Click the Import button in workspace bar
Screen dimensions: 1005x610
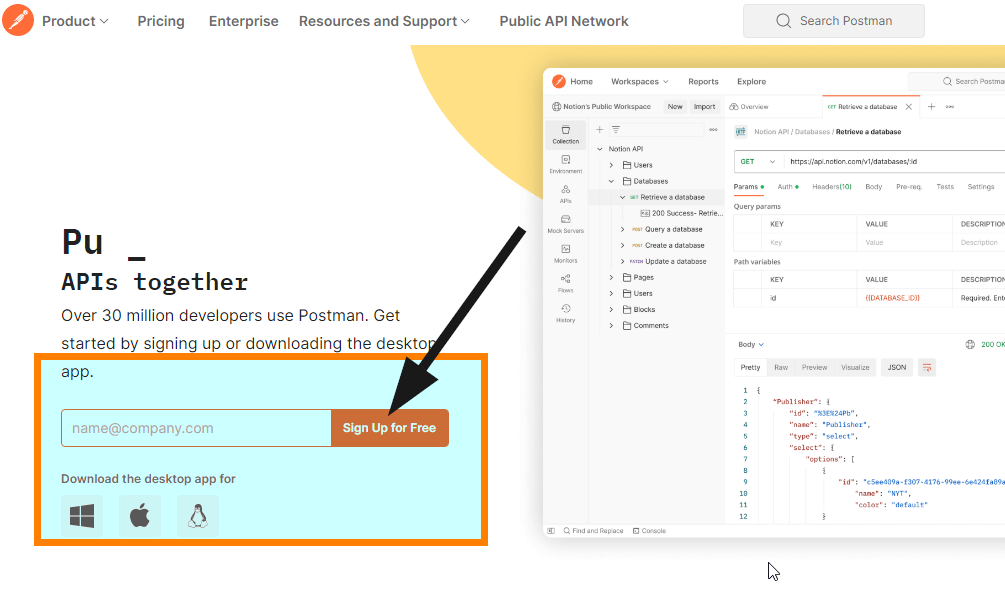(x=704, y=106)
